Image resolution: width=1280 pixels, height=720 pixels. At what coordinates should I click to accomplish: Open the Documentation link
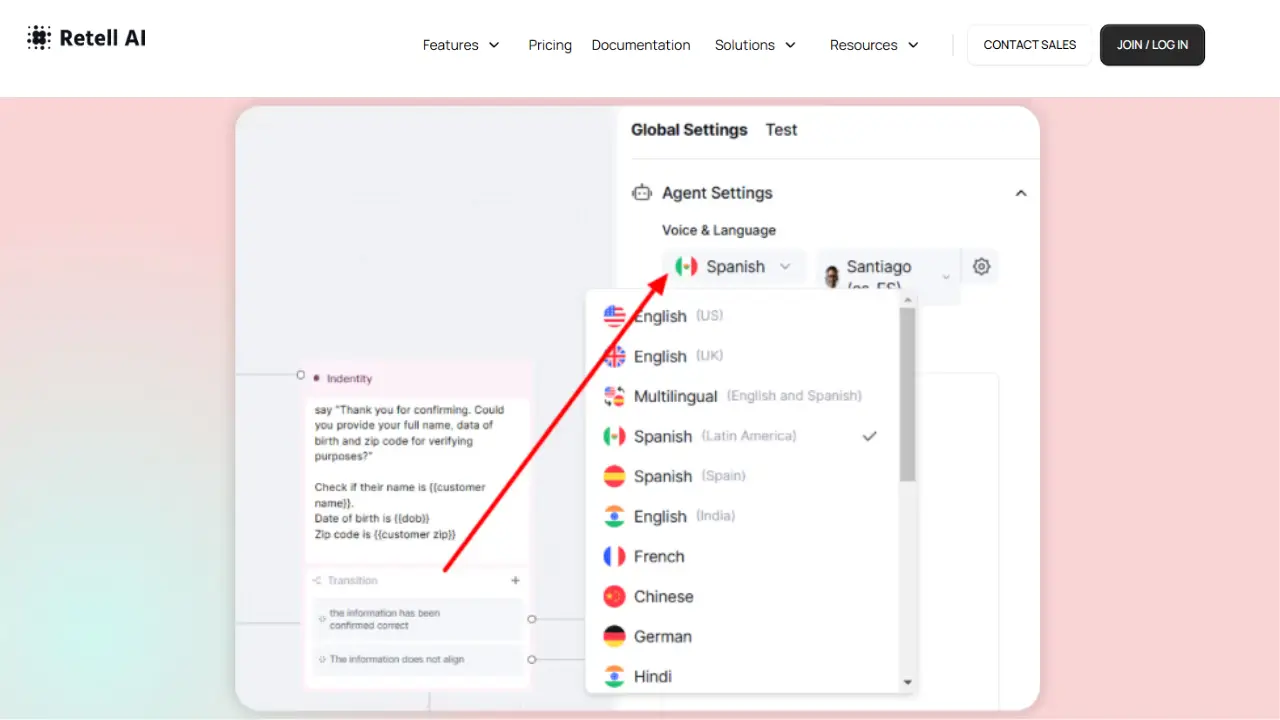pos(641,45)
